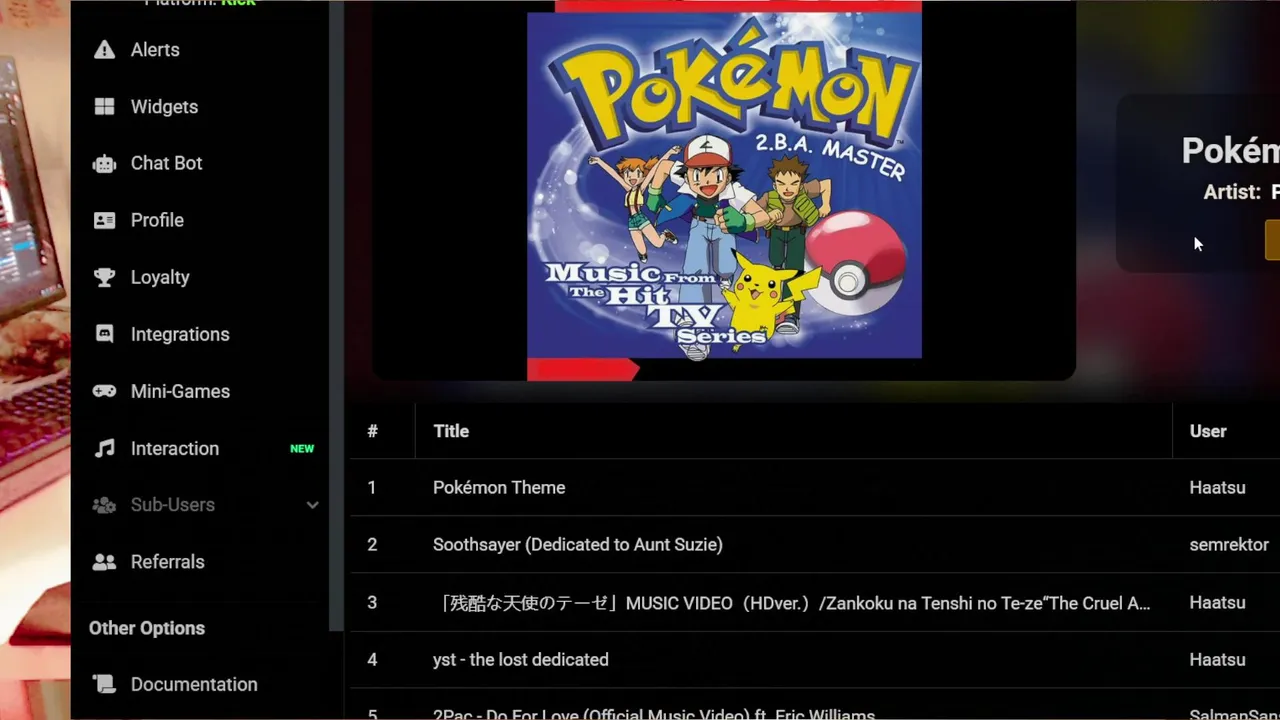
Task: Select yst - the lost dedicated row
Action: click(x=815, y=660)
